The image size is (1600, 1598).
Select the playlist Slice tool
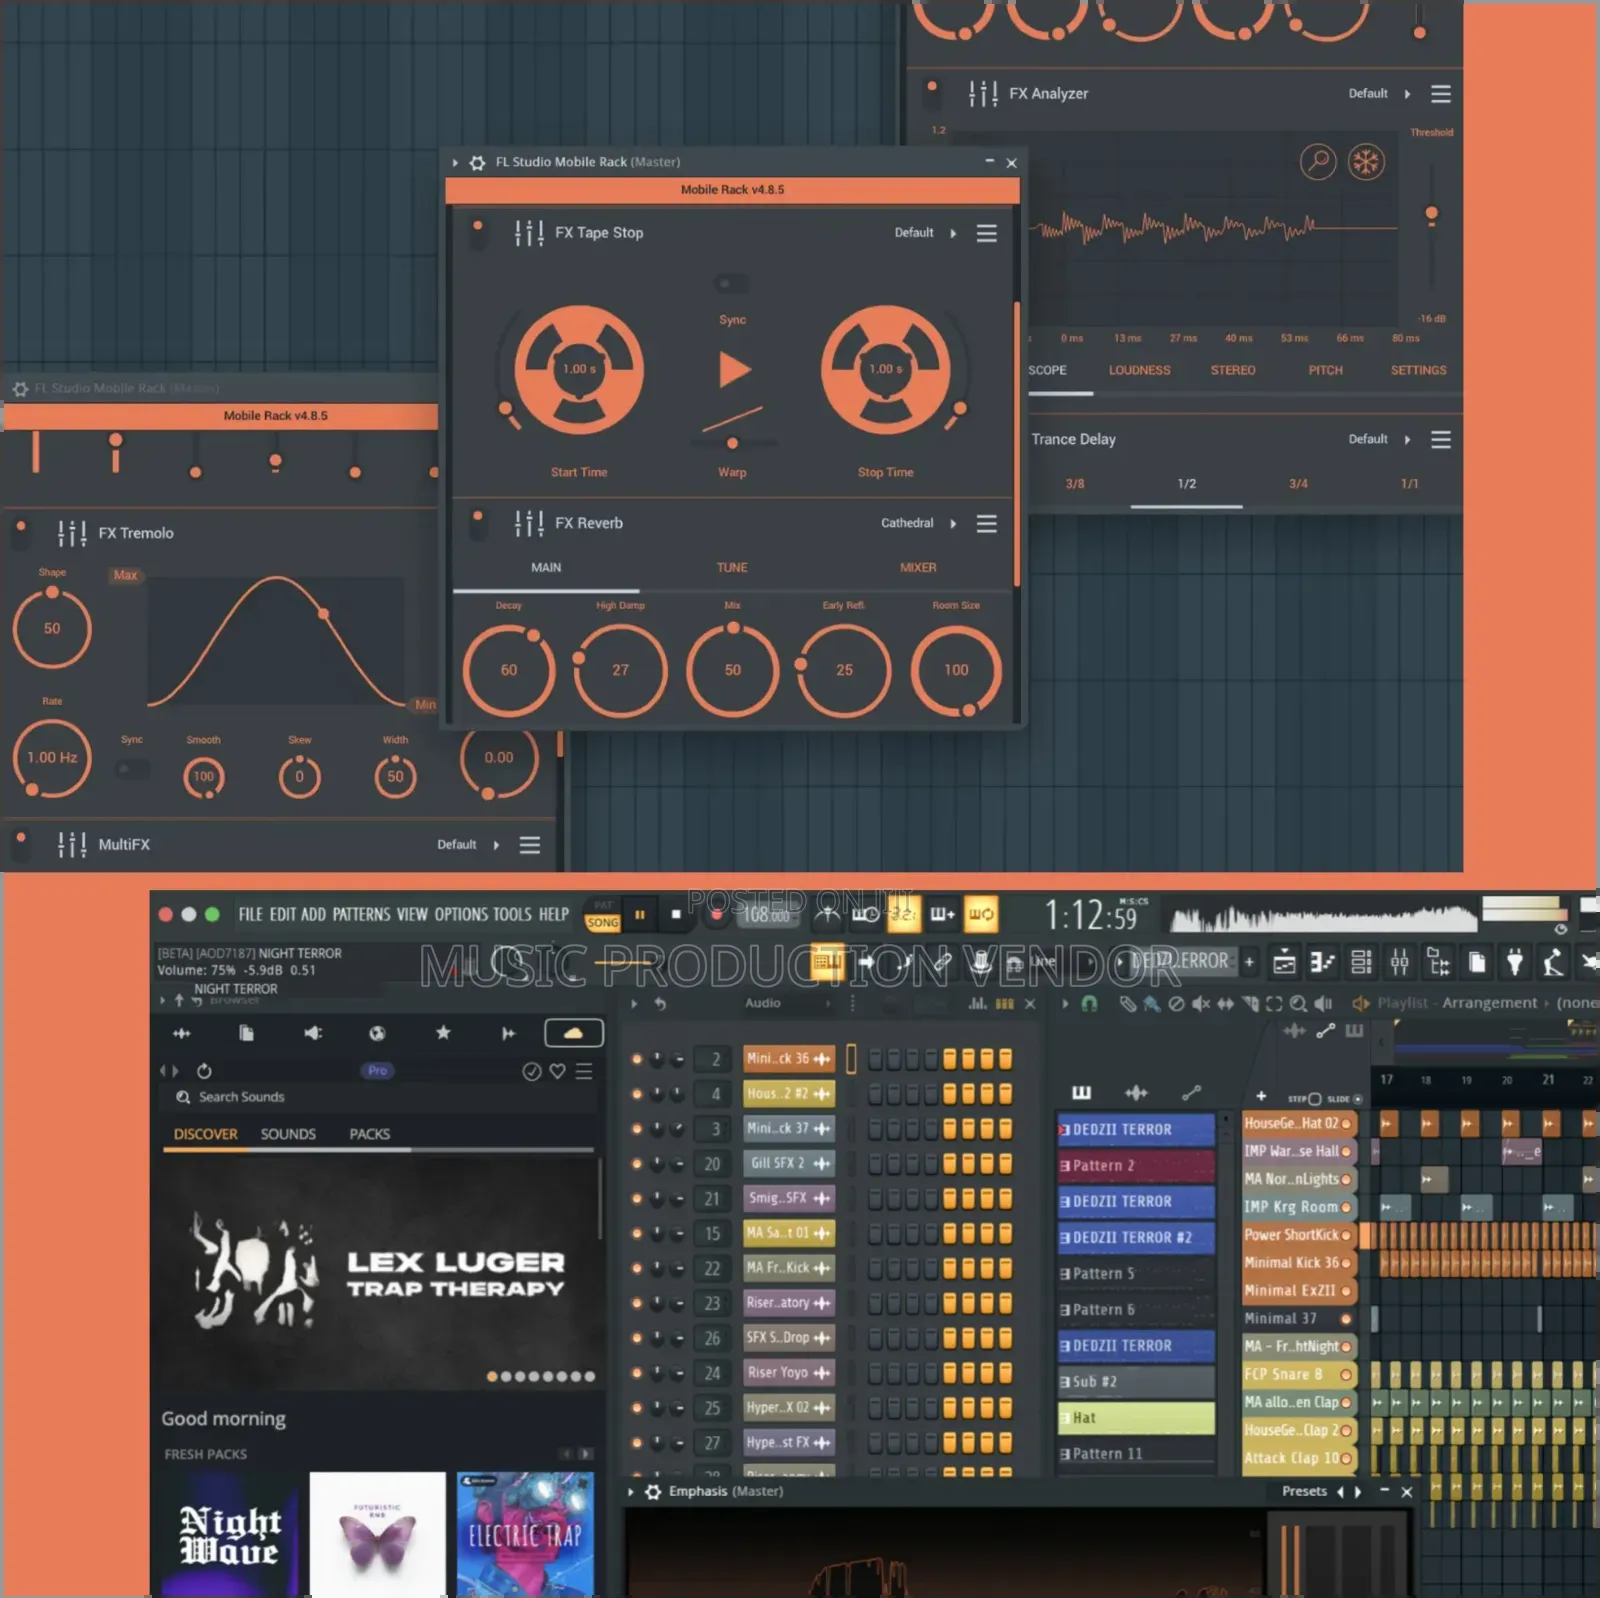(1250, 1003)
